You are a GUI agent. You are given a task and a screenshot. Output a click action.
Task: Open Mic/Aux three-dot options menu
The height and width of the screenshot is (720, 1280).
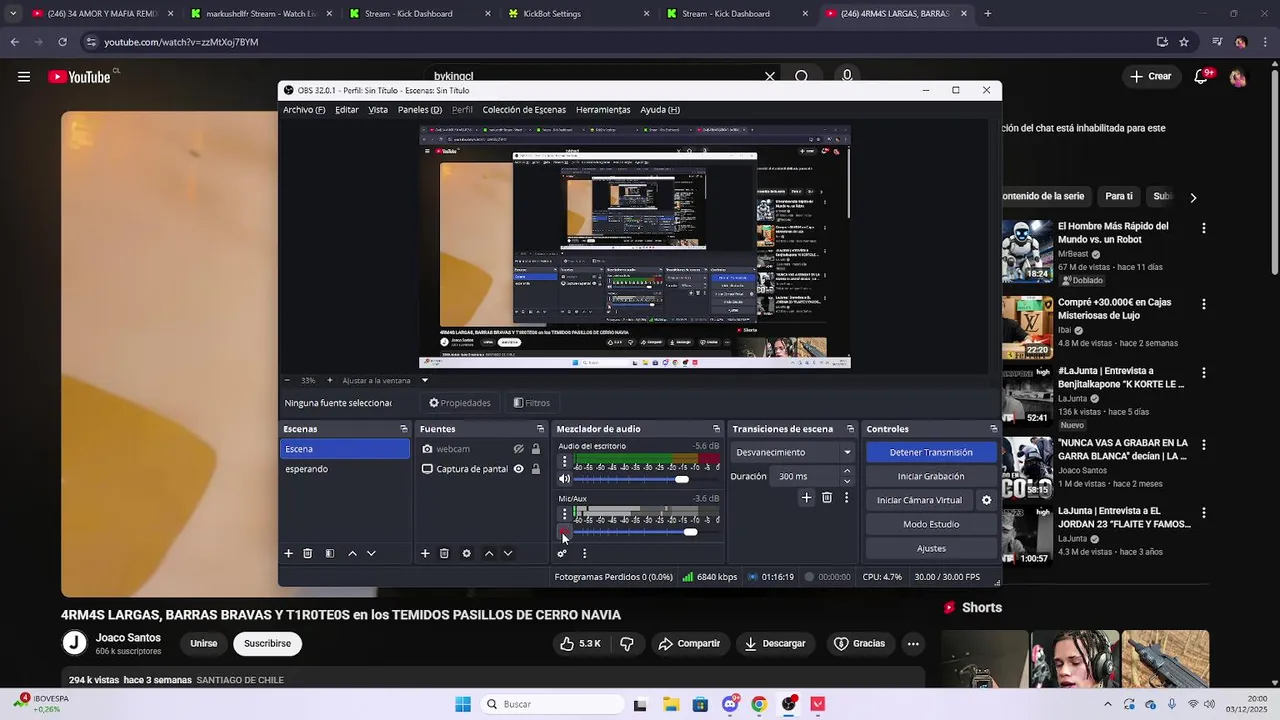coord(564,514)
